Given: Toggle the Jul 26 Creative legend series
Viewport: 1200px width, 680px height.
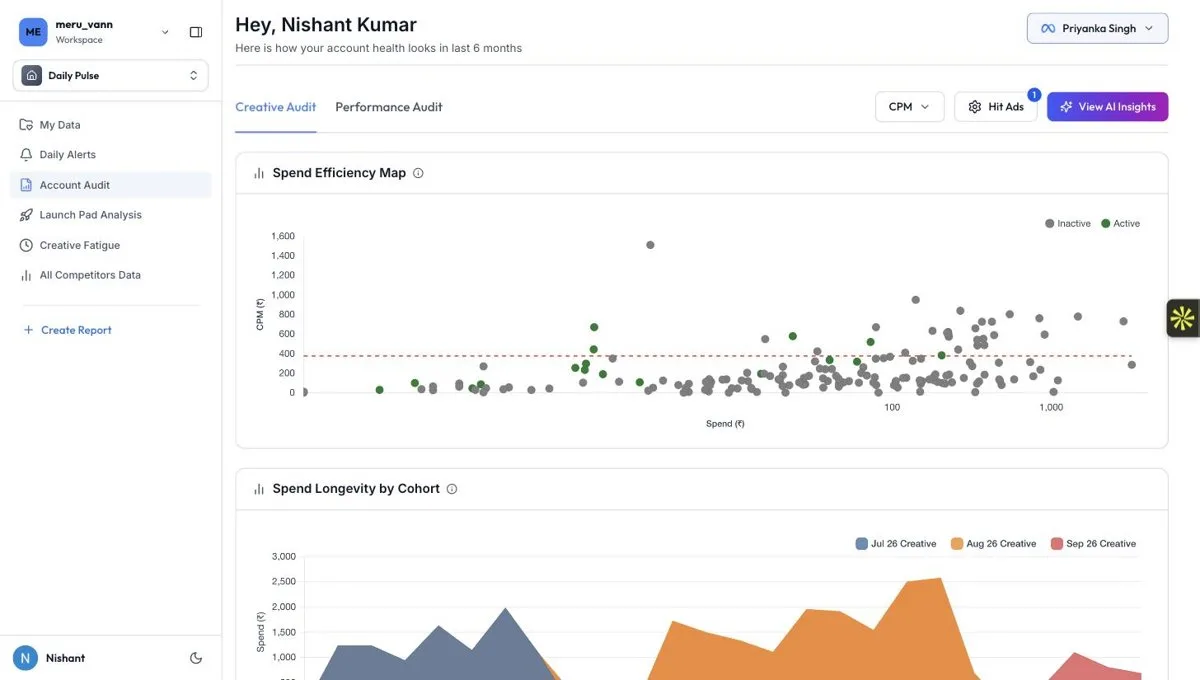Looking at the screenshot, I should click(896, 544).
